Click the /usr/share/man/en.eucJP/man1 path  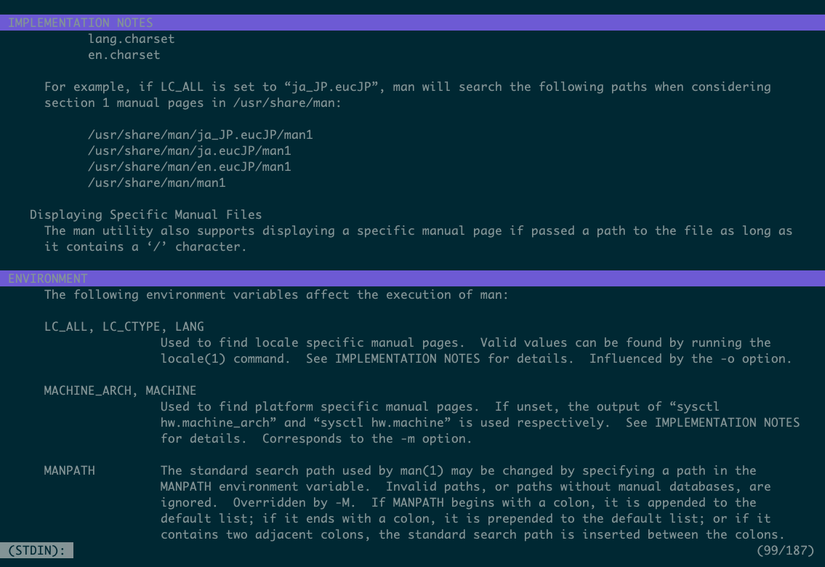click(x=189, y=166)
